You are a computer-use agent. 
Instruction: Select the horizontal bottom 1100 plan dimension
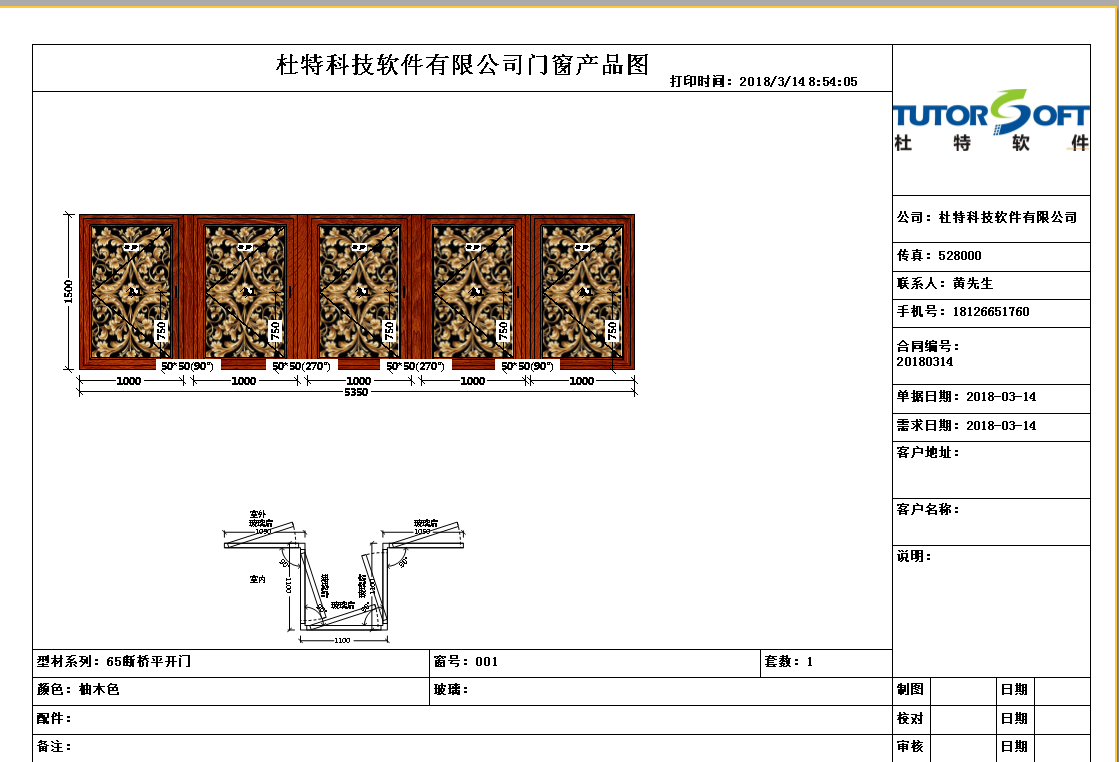click(x=343, y=640)
